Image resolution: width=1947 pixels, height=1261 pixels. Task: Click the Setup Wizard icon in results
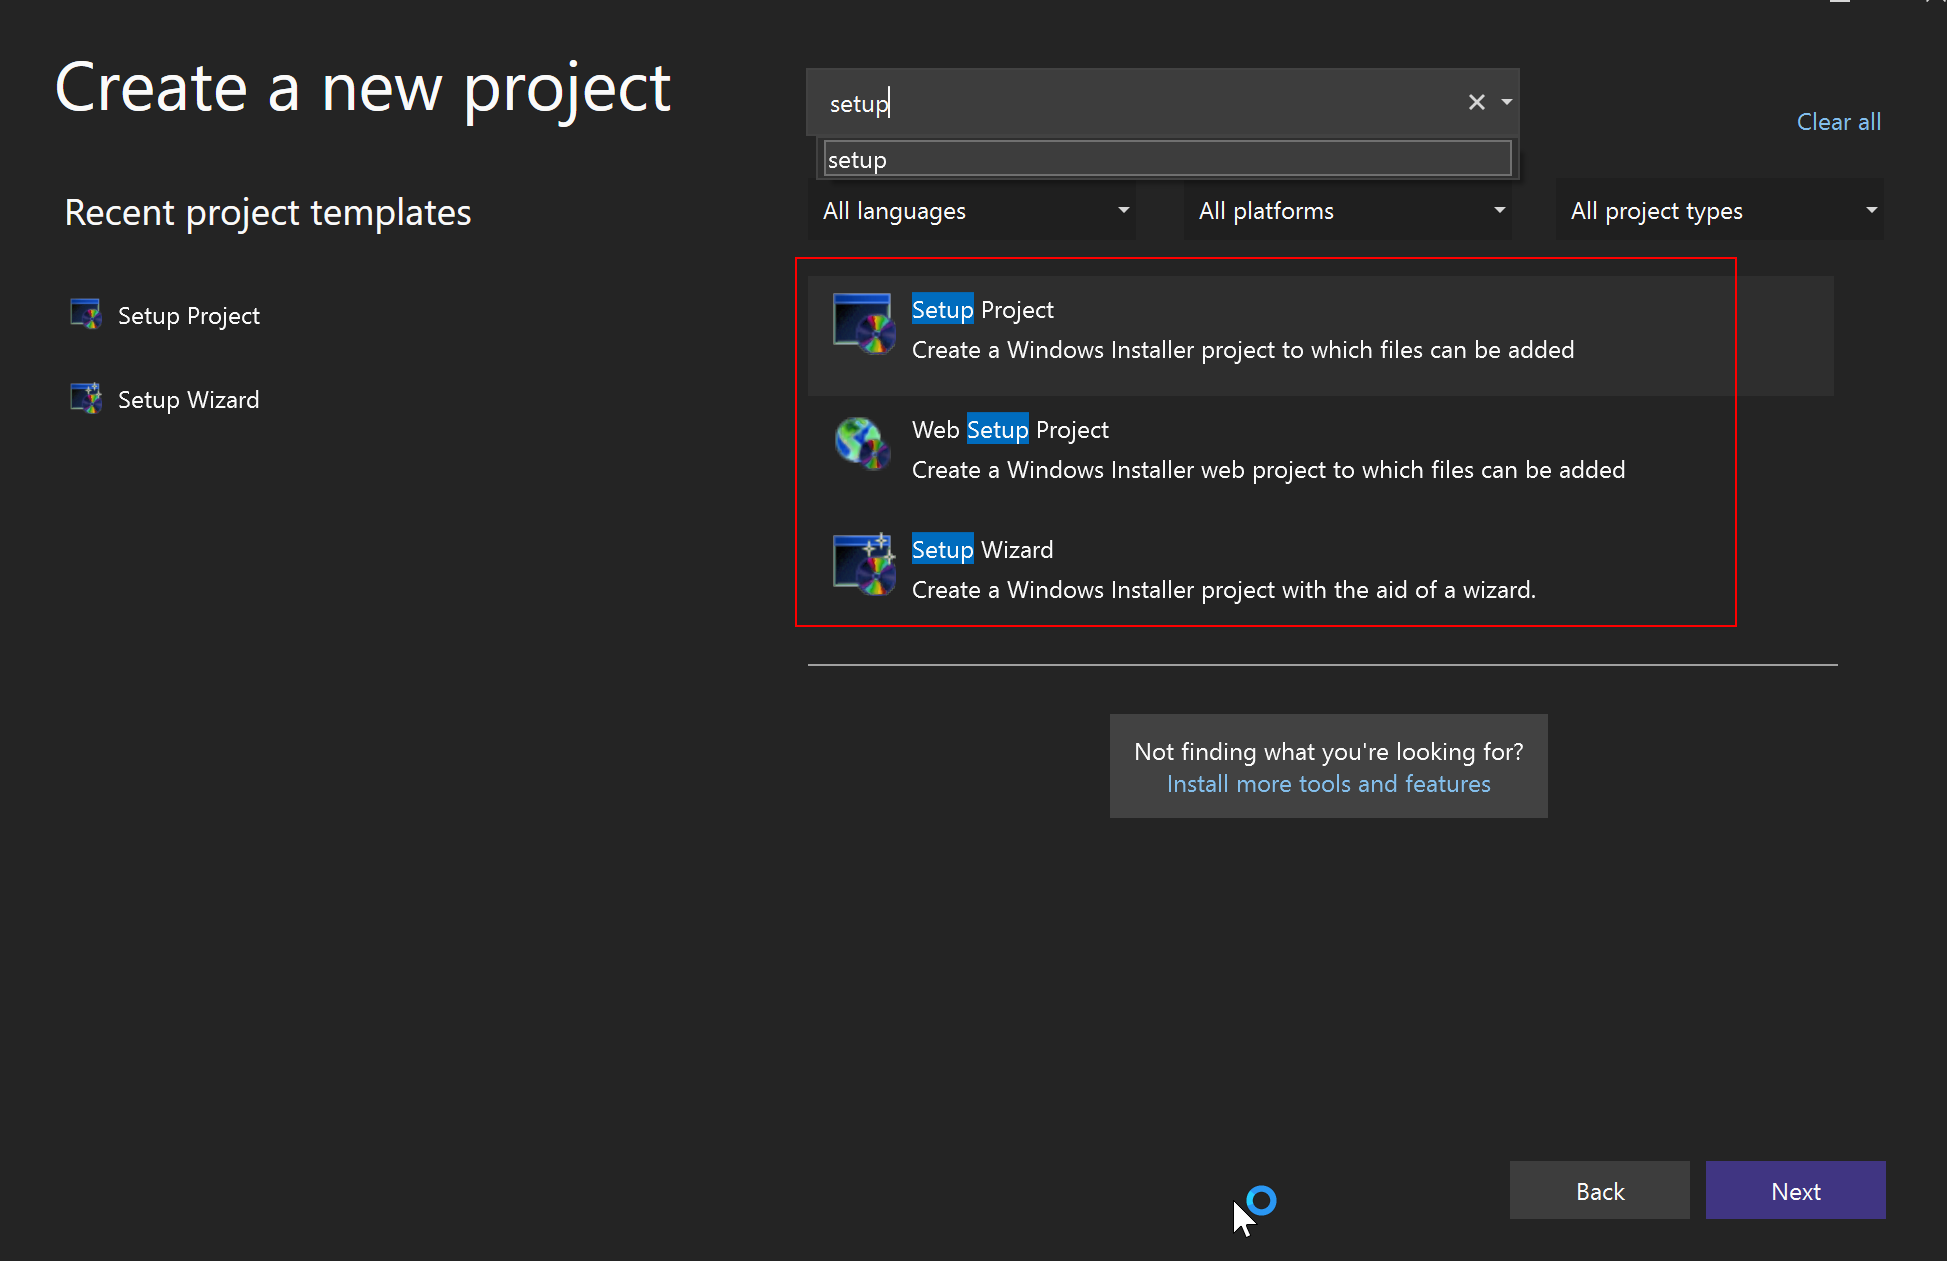863,563
